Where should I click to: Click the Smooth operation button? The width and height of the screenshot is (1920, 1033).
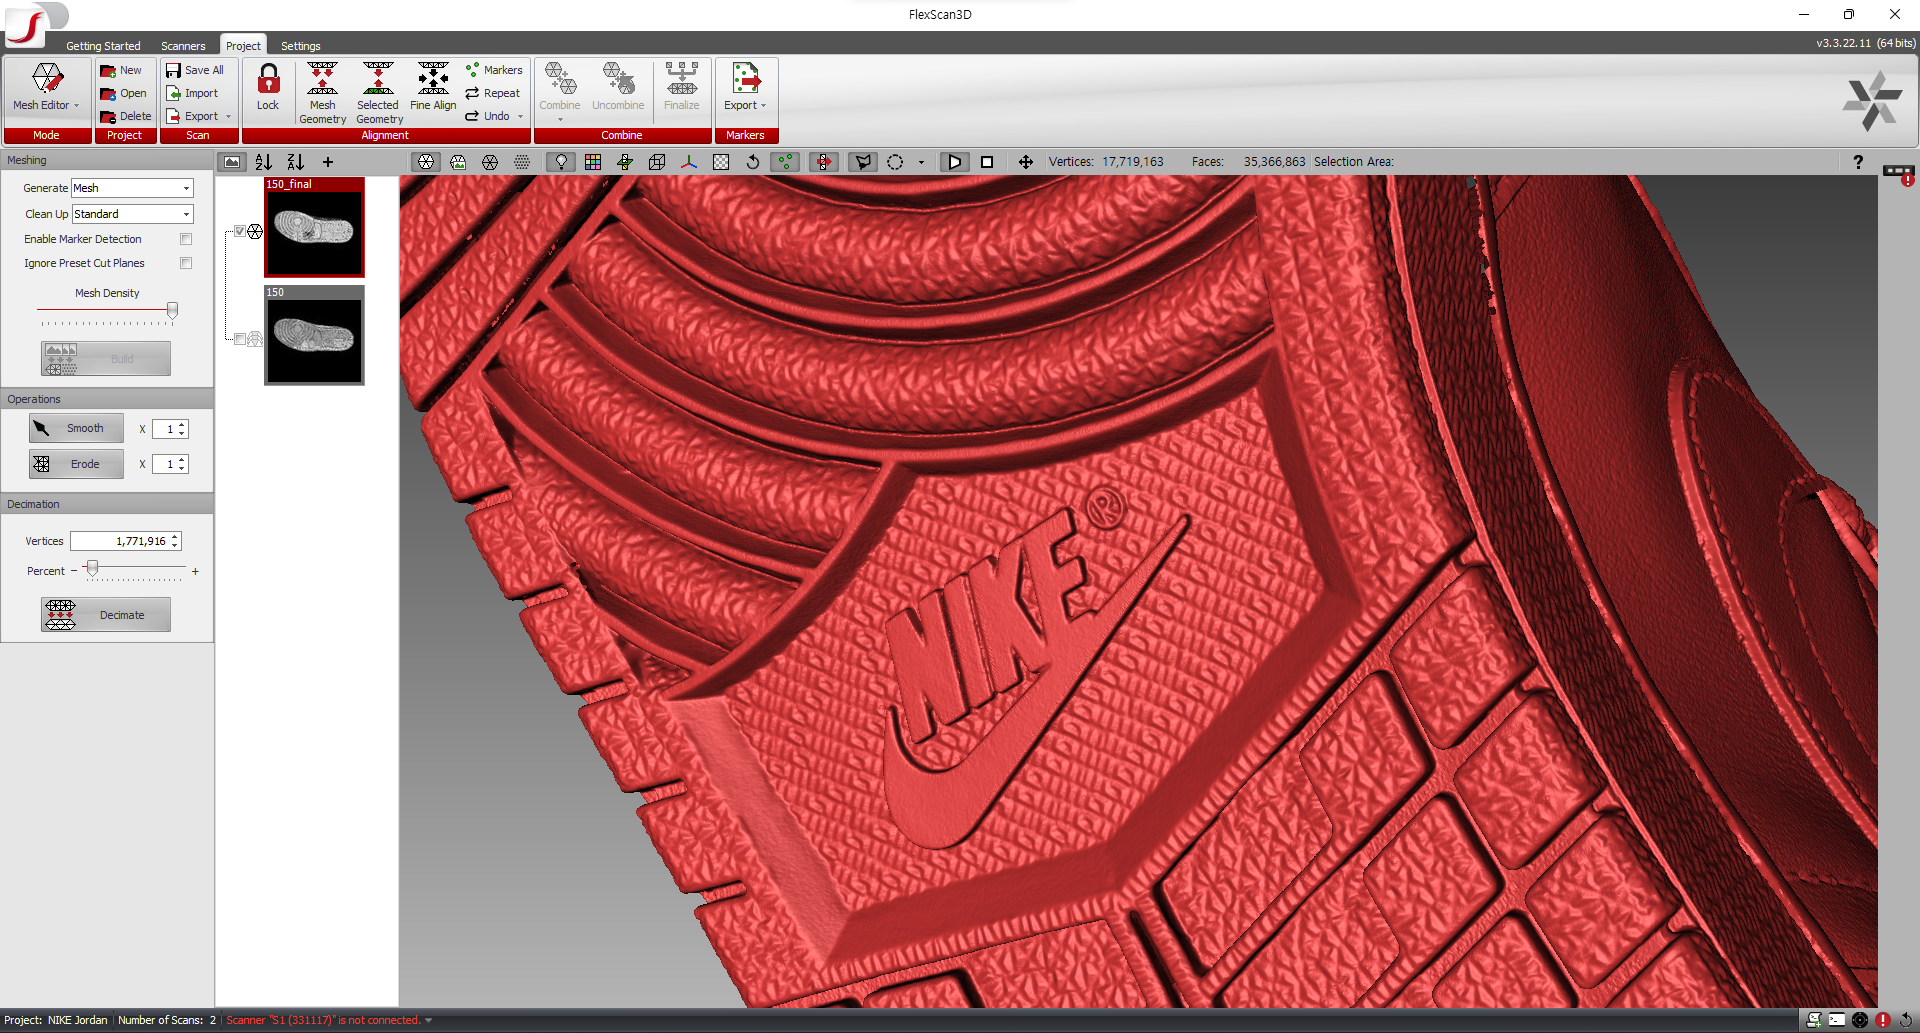point(76,428)
